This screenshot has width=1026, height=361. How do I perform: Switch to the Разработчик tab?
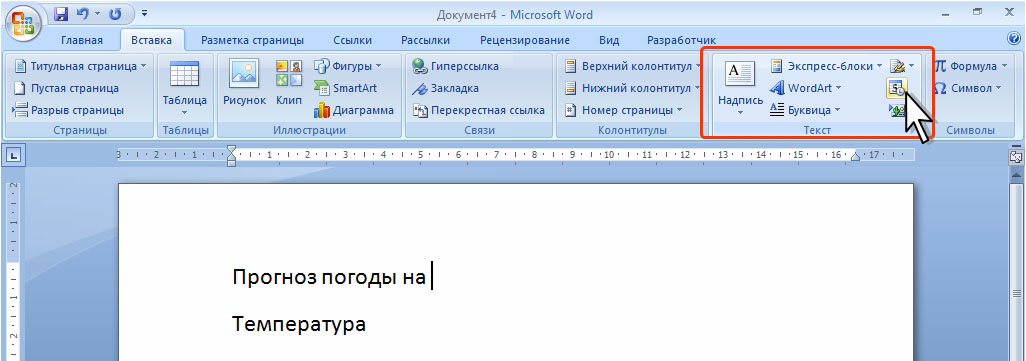(681, 41)
